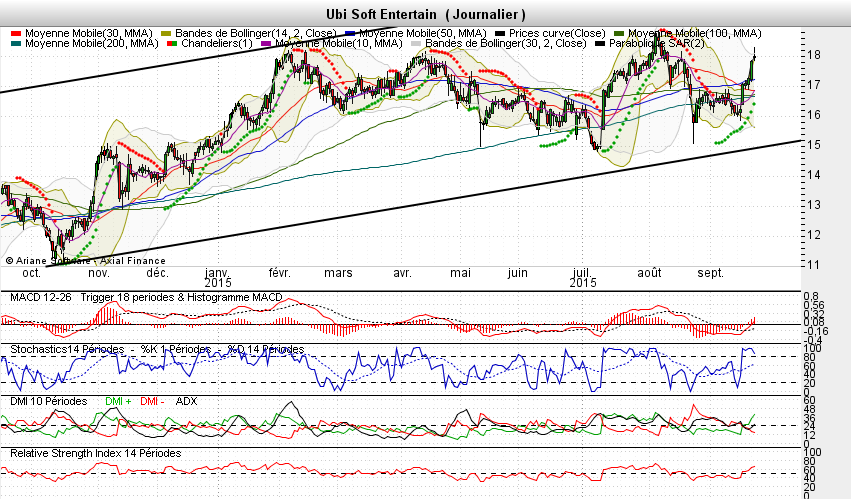Click the déc. month label on time axis

click(158, 273)
